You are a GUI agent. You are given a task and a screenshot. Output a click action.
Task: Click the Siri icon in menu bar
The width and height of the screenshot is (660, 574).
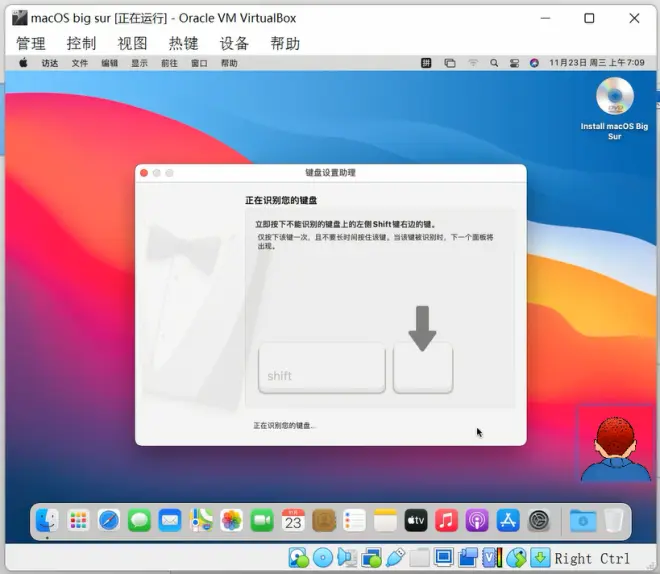[x=534, y=63]
